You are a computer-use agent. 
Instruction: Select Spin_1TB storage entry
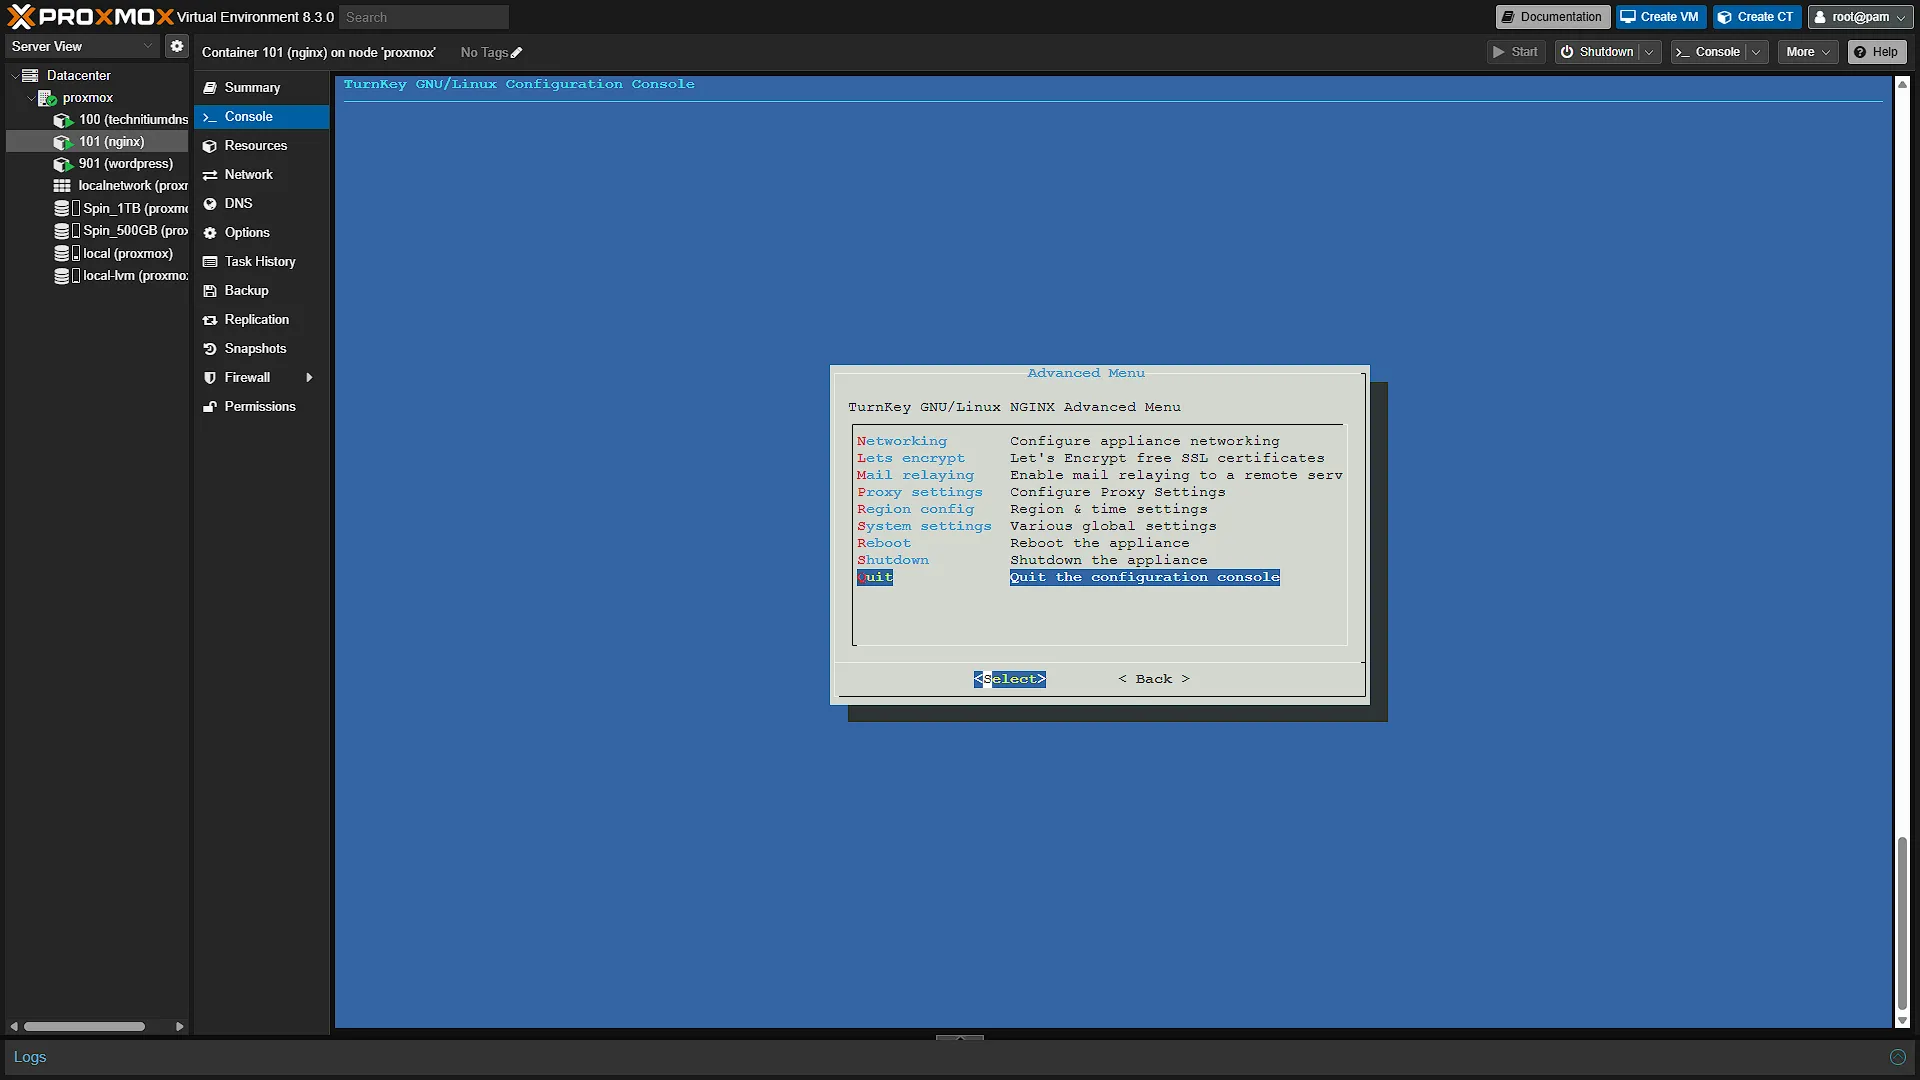(x=120, y=209)
